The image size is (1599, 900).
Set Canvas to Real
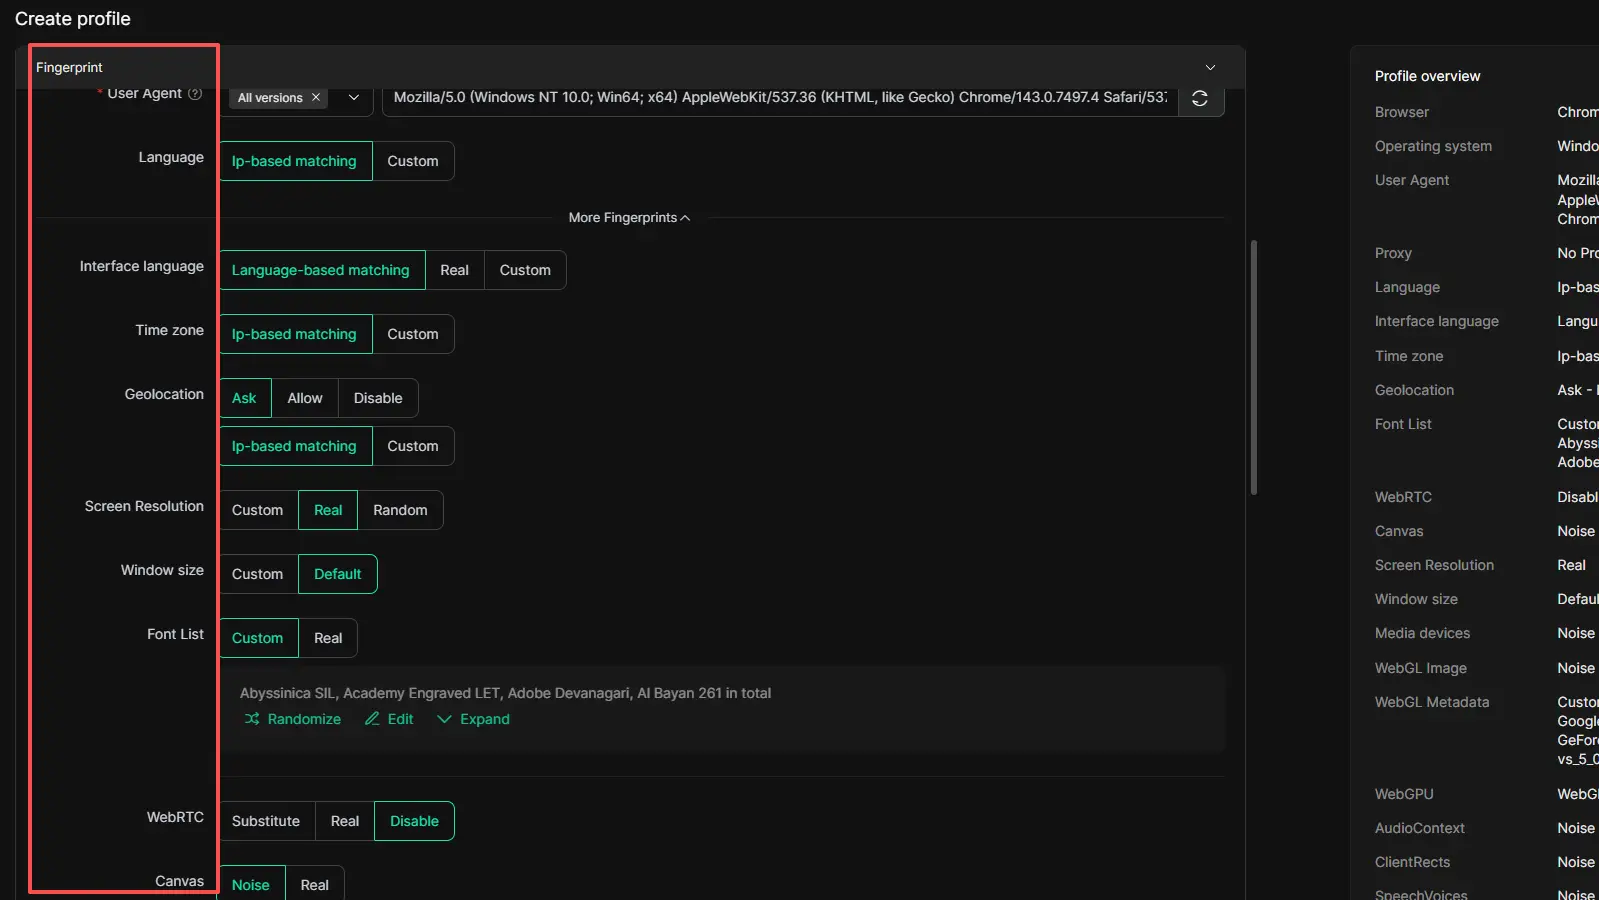pyautogui.click(x=314, y=885)
